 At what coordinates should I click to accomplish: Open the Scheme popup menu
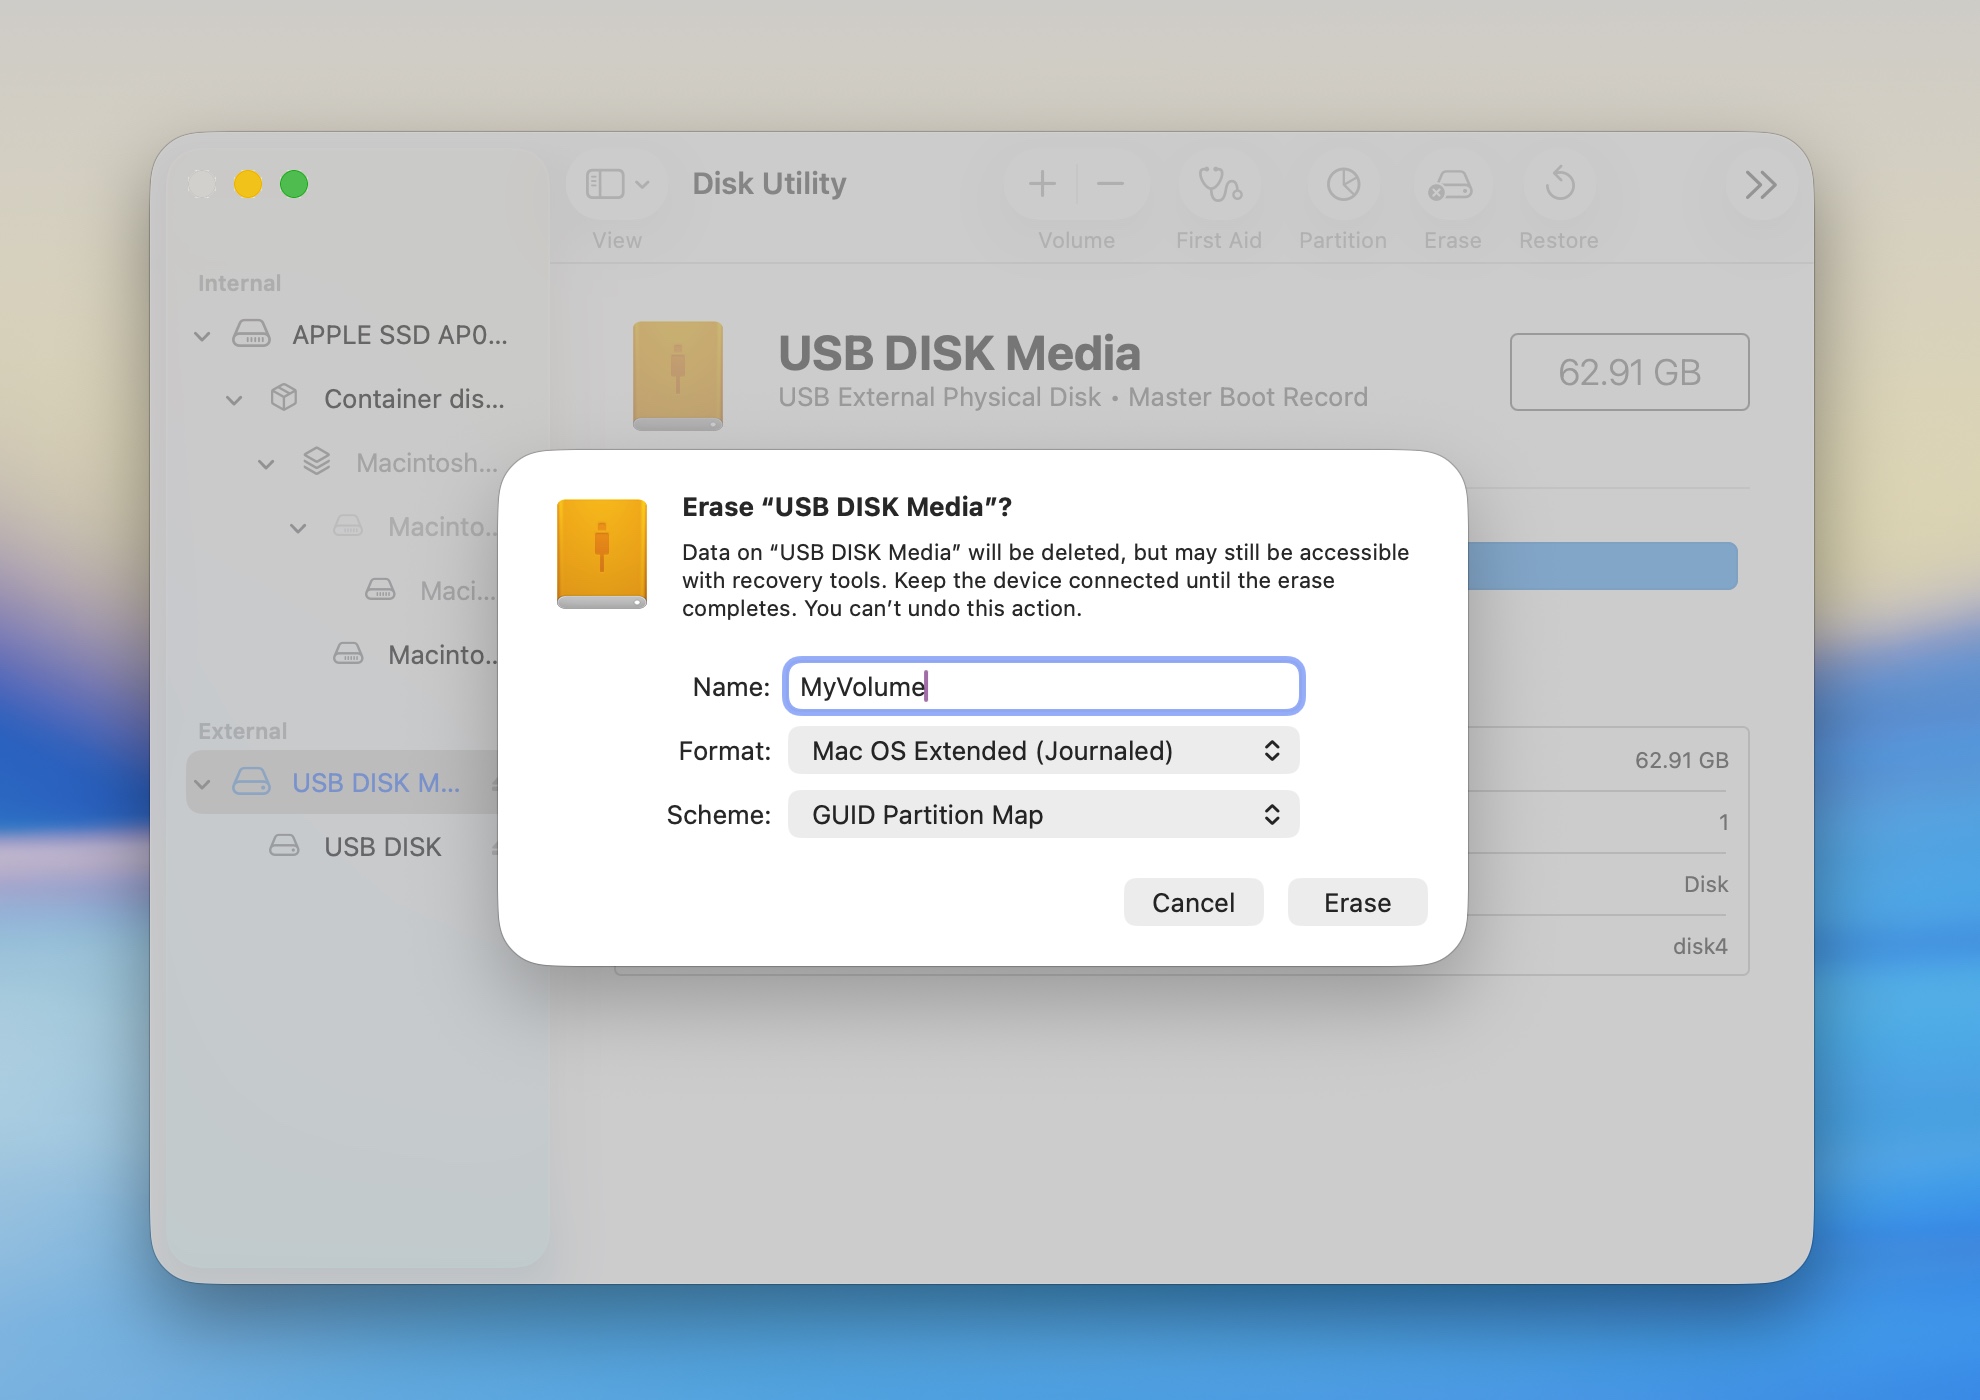point(1043,815)
